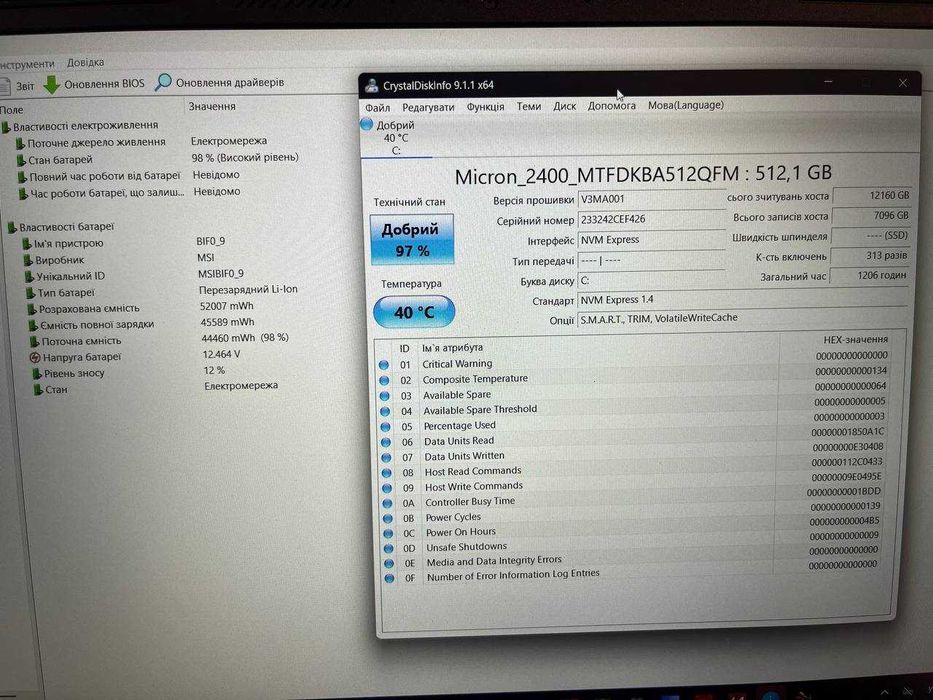Image resolution: width=933 pixels, height=700 pixels.
Task: Click the Напруга батареї voltage icon
Action: [x=35, y=358]
